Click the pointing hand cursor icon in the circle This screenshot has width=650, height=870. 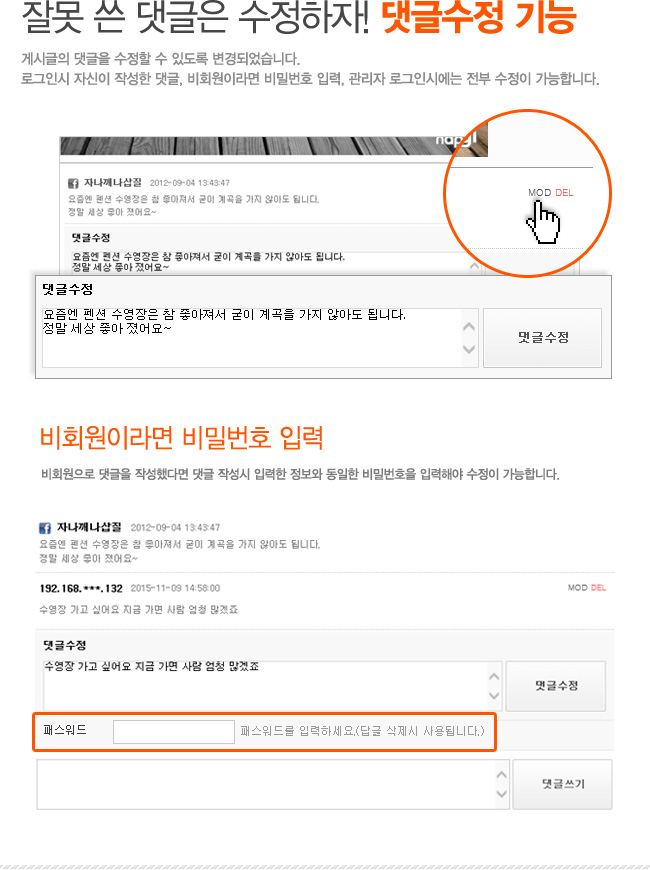[543, 222]
